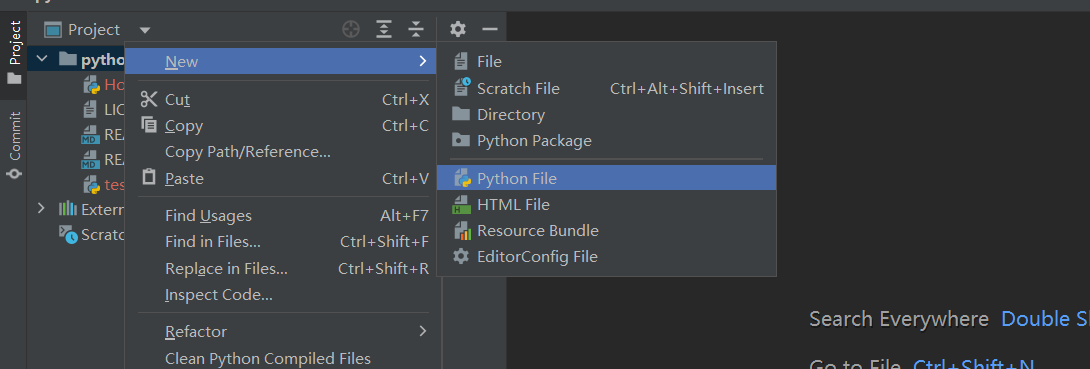This screenshot has width=1090, height=369.
Task: Create a new EditorConfig File
Action: 606,256
